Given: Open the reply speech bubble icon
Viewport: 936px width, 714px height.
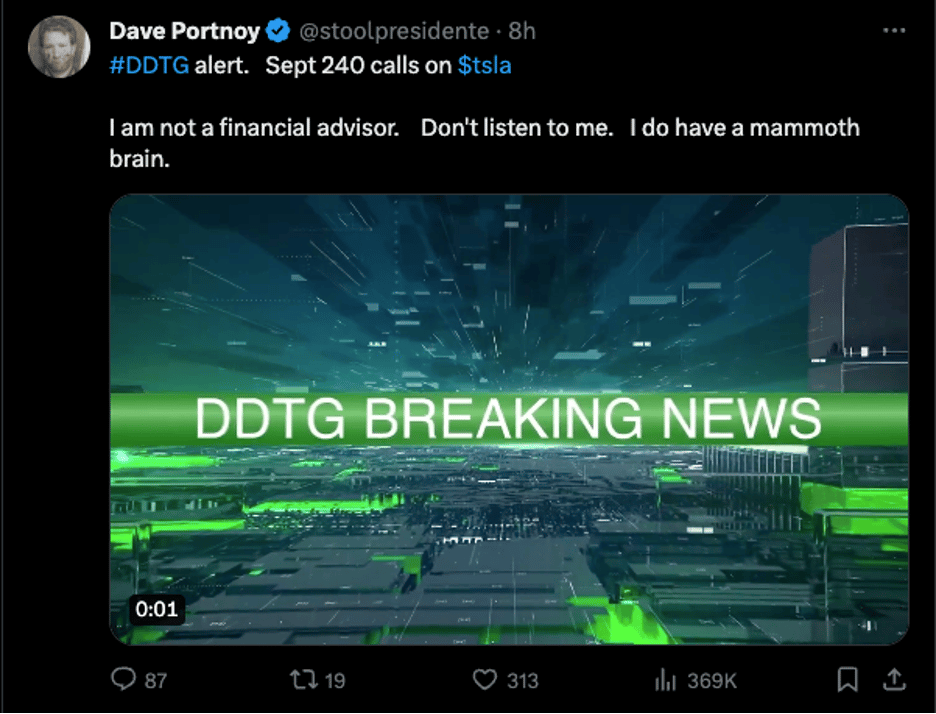Looking at the screenshot, I should pyautogui.click(x=124, y=679).
